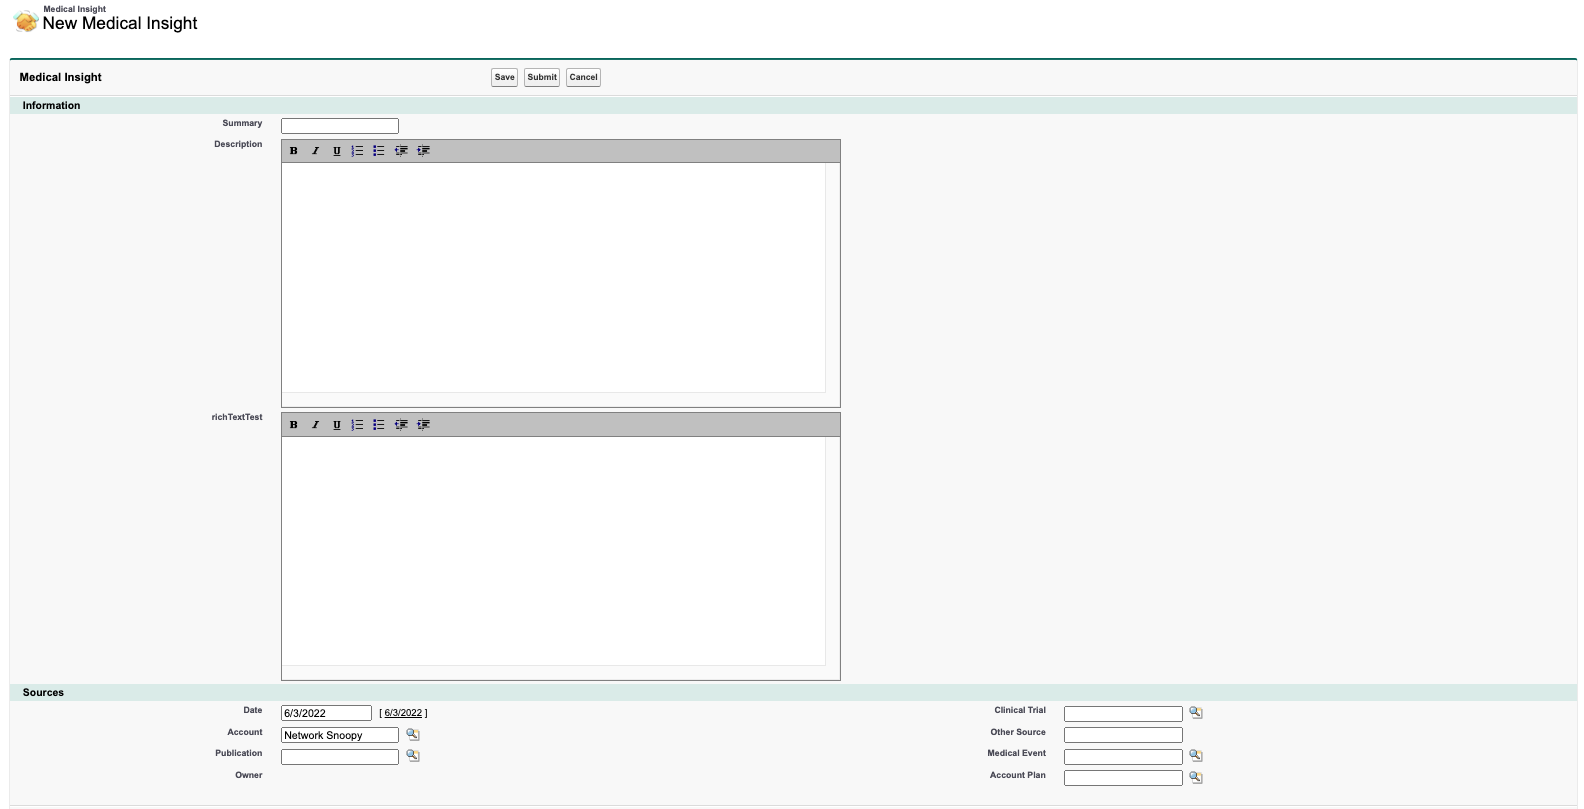Viewport: 1584px width, 809px height.
Task: Click the 6/3/2022 today's date link
Action: click(x=403, y=713)
